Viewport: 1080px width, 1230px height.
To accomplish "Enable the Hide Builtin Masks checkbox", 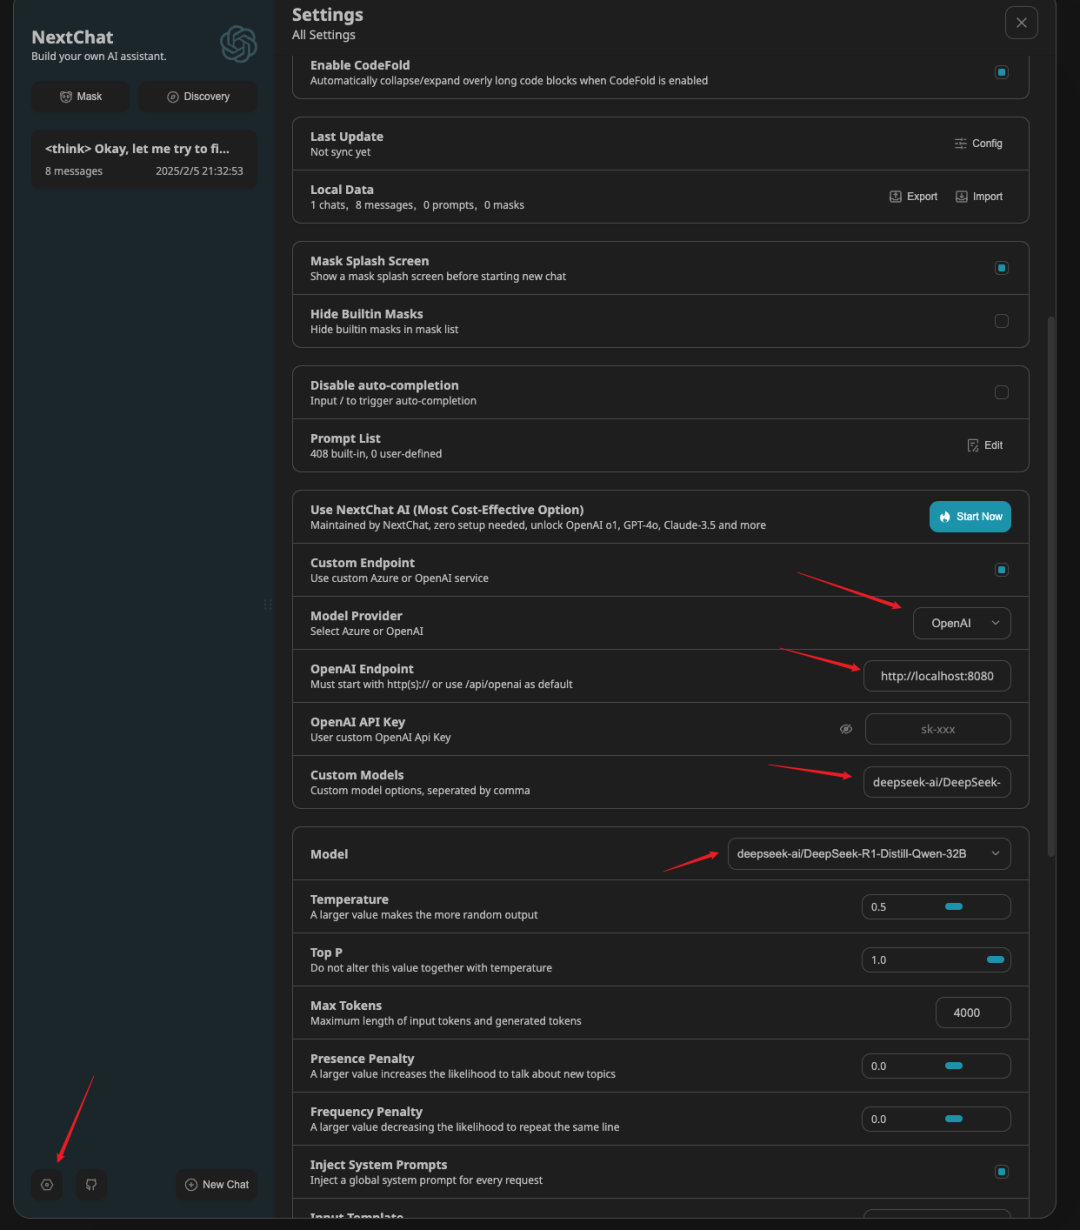I will pyautogui.click(x=1001, y=321).
